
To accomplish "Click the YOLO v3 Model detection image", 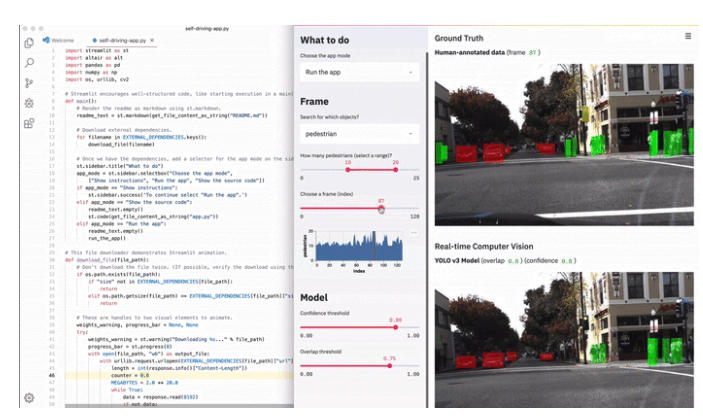I will click(564, 339).
